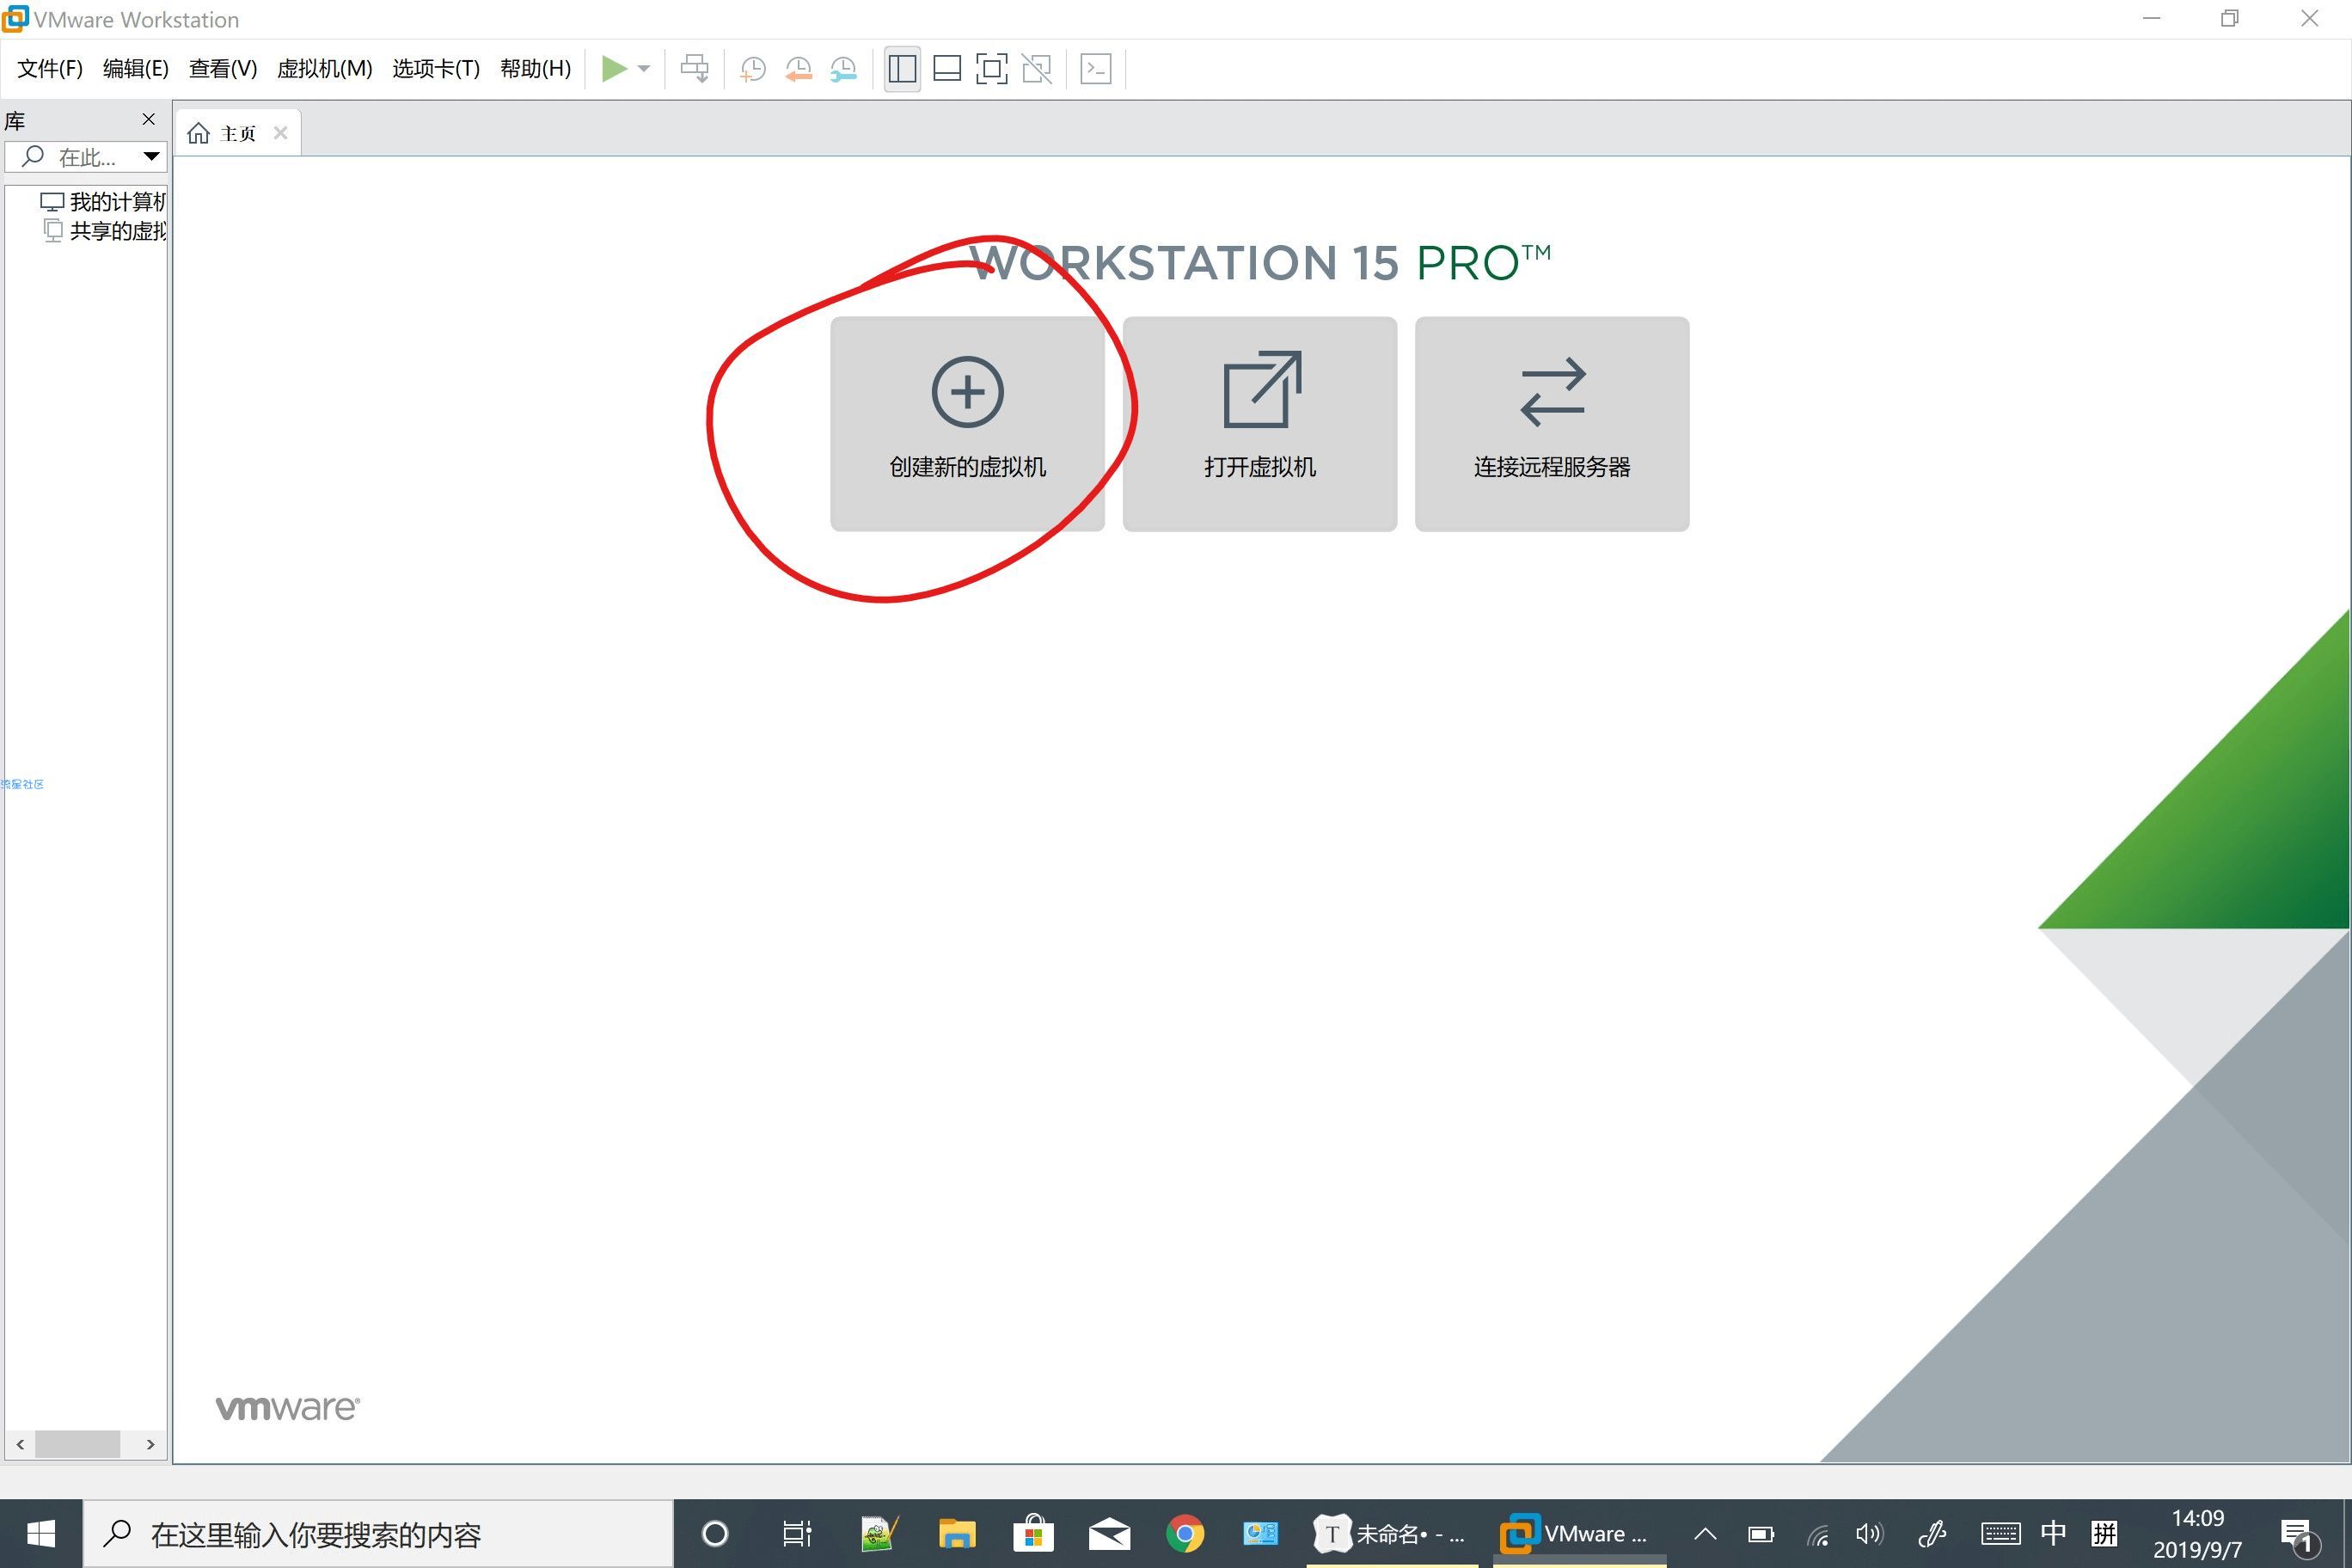This screenshot has height=1568, width=2352.
Task: Click the library horizontal scrollbar thumb
Action: (x=78, y=1444)
